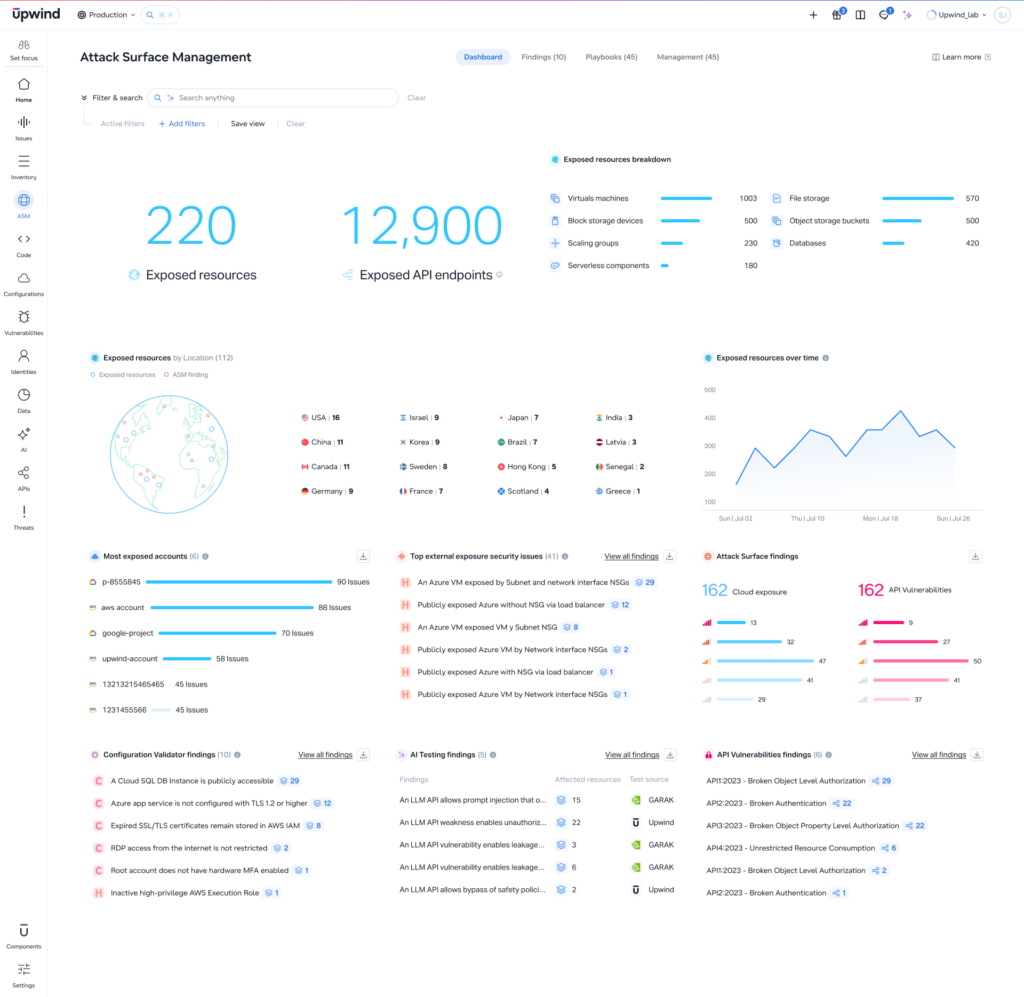Show info icon next to Exposed API endpoints

pyautogui.click(x=500, y=275)
